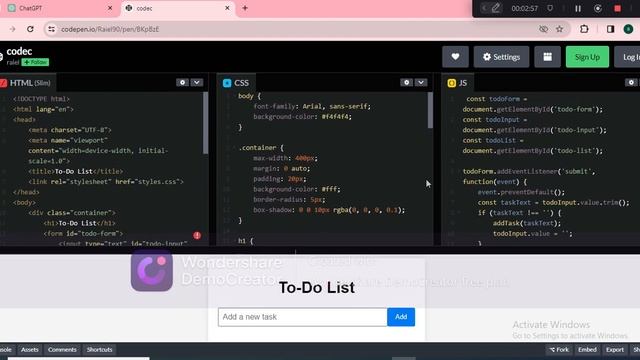
Task: Click '<div class="container">' HTML line
Action: pos(72,213)
